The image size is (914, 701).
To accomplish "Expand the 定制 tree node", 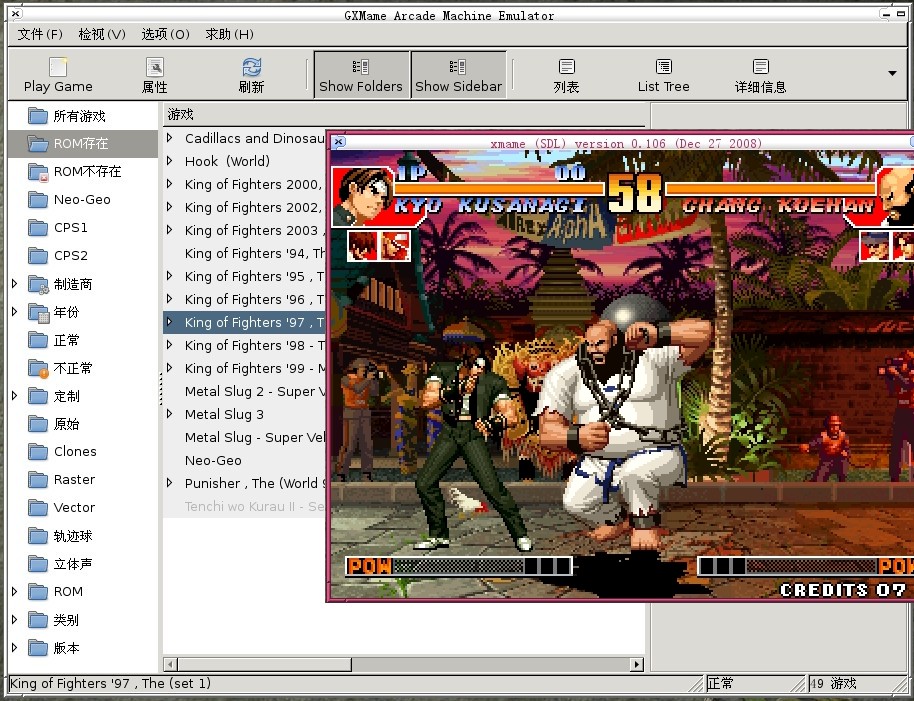I will [x=15, y=396].
